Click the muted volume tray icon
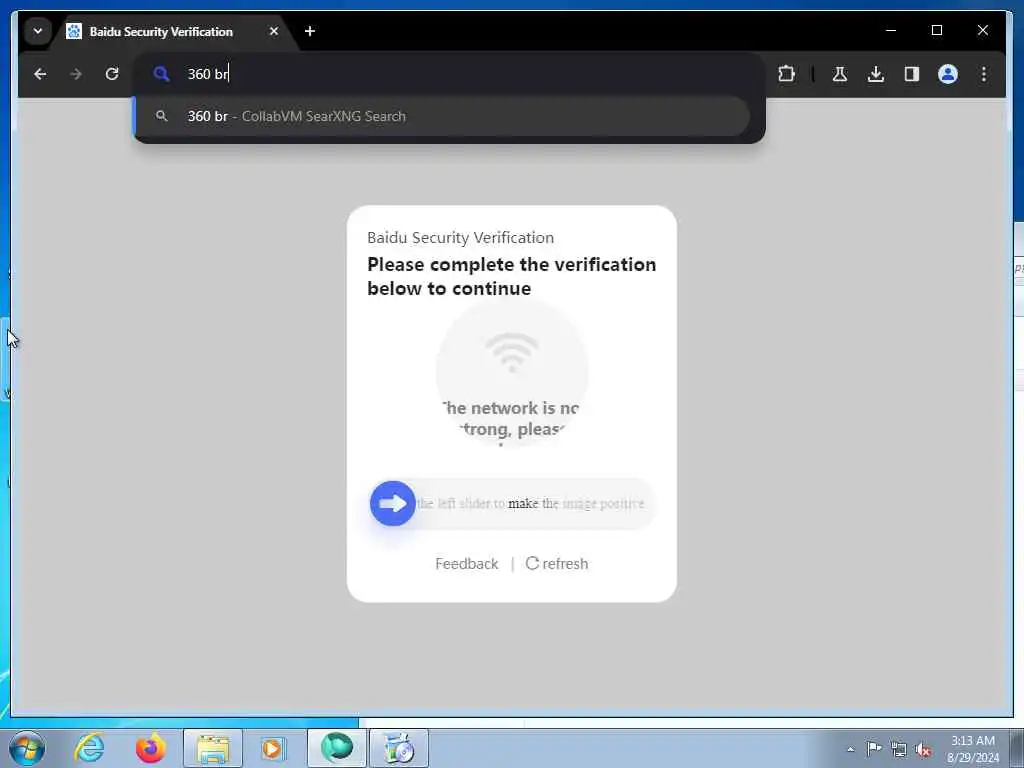The image size is (1024, 768). click(x=923, y=750)
